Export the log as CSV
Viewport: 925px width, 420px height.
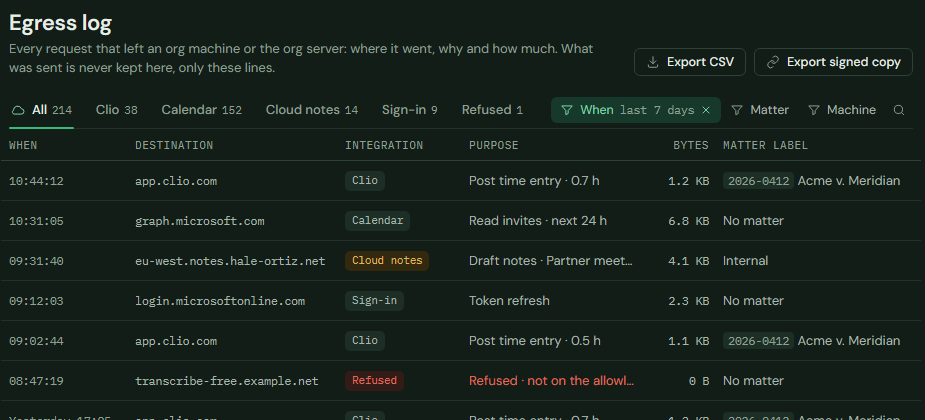point(690,62)
